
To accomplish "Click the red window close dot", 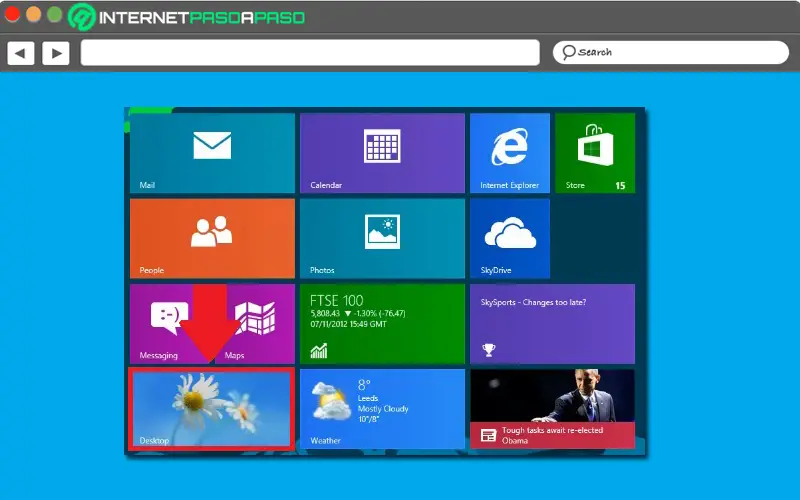I will (12, 14).
